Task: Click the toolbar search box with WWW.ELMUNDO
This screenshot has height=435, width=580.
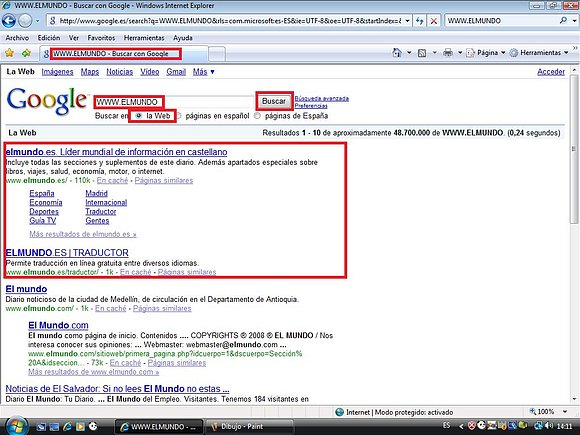Action: 502,21
